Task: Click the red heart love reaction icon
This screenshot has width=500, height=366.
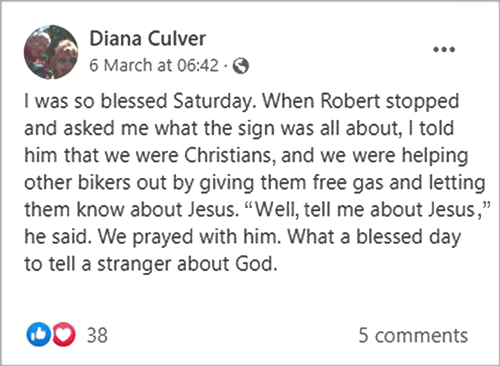Action: [64, 334]
